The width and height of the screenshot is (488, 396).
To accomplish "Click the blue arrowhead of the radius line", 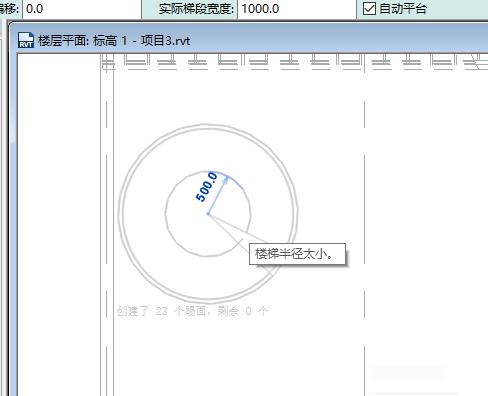I will coord(226,179).
